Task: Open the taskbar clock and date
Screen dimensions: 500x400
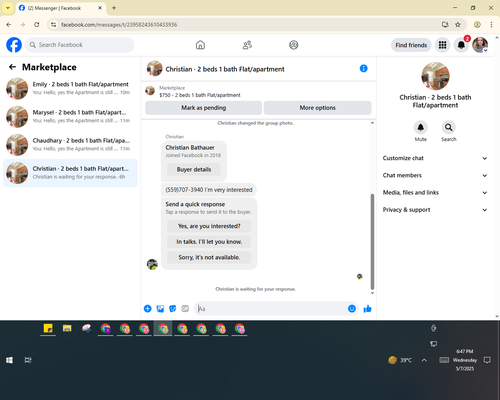Action: click(x=465, y=360)
